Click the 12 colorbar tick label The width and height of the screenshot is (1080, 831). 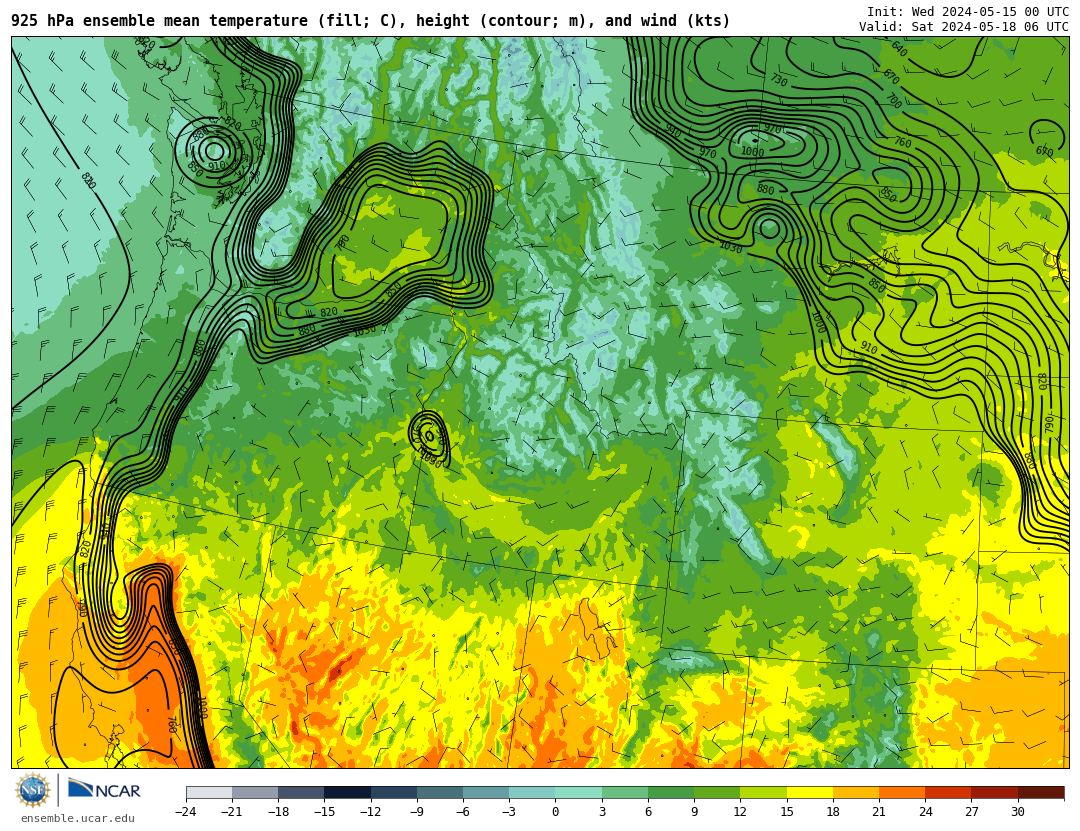[x=740, y=812]
